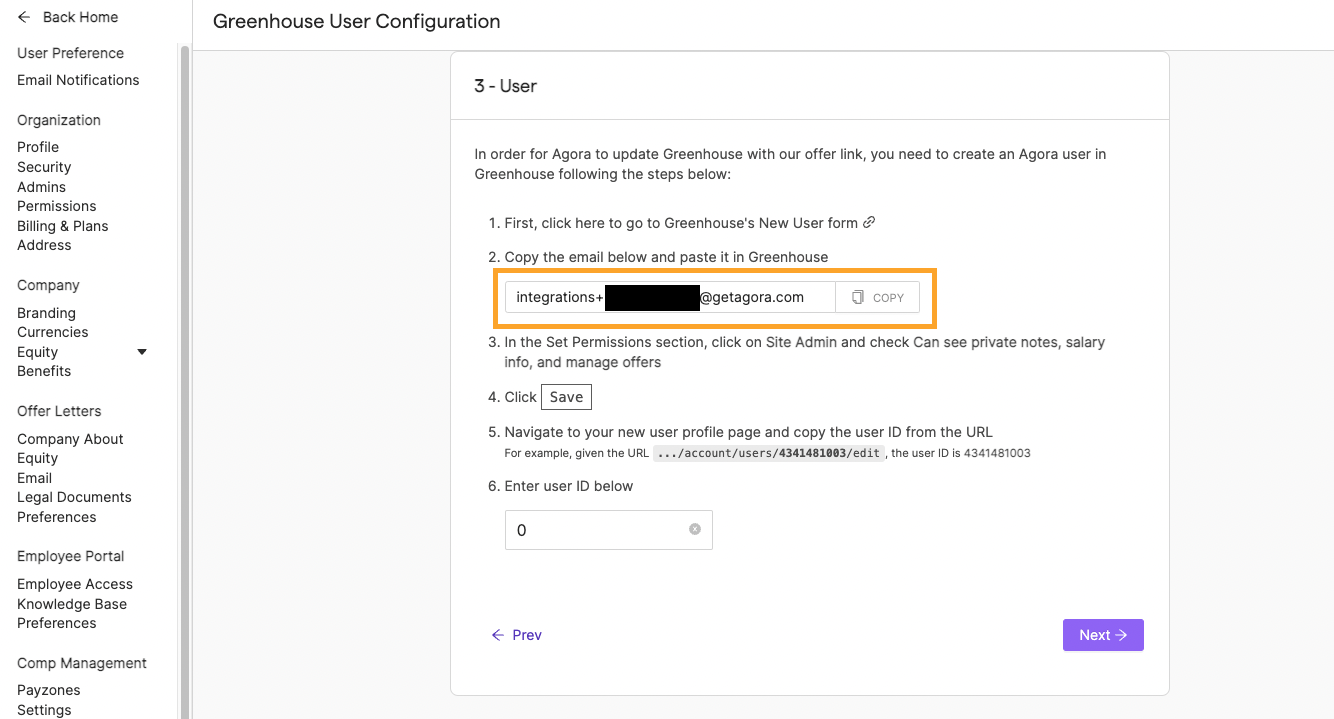Copy the integrations email with the COPY button
Screen dimensions: 1334x719
[877, 297]
